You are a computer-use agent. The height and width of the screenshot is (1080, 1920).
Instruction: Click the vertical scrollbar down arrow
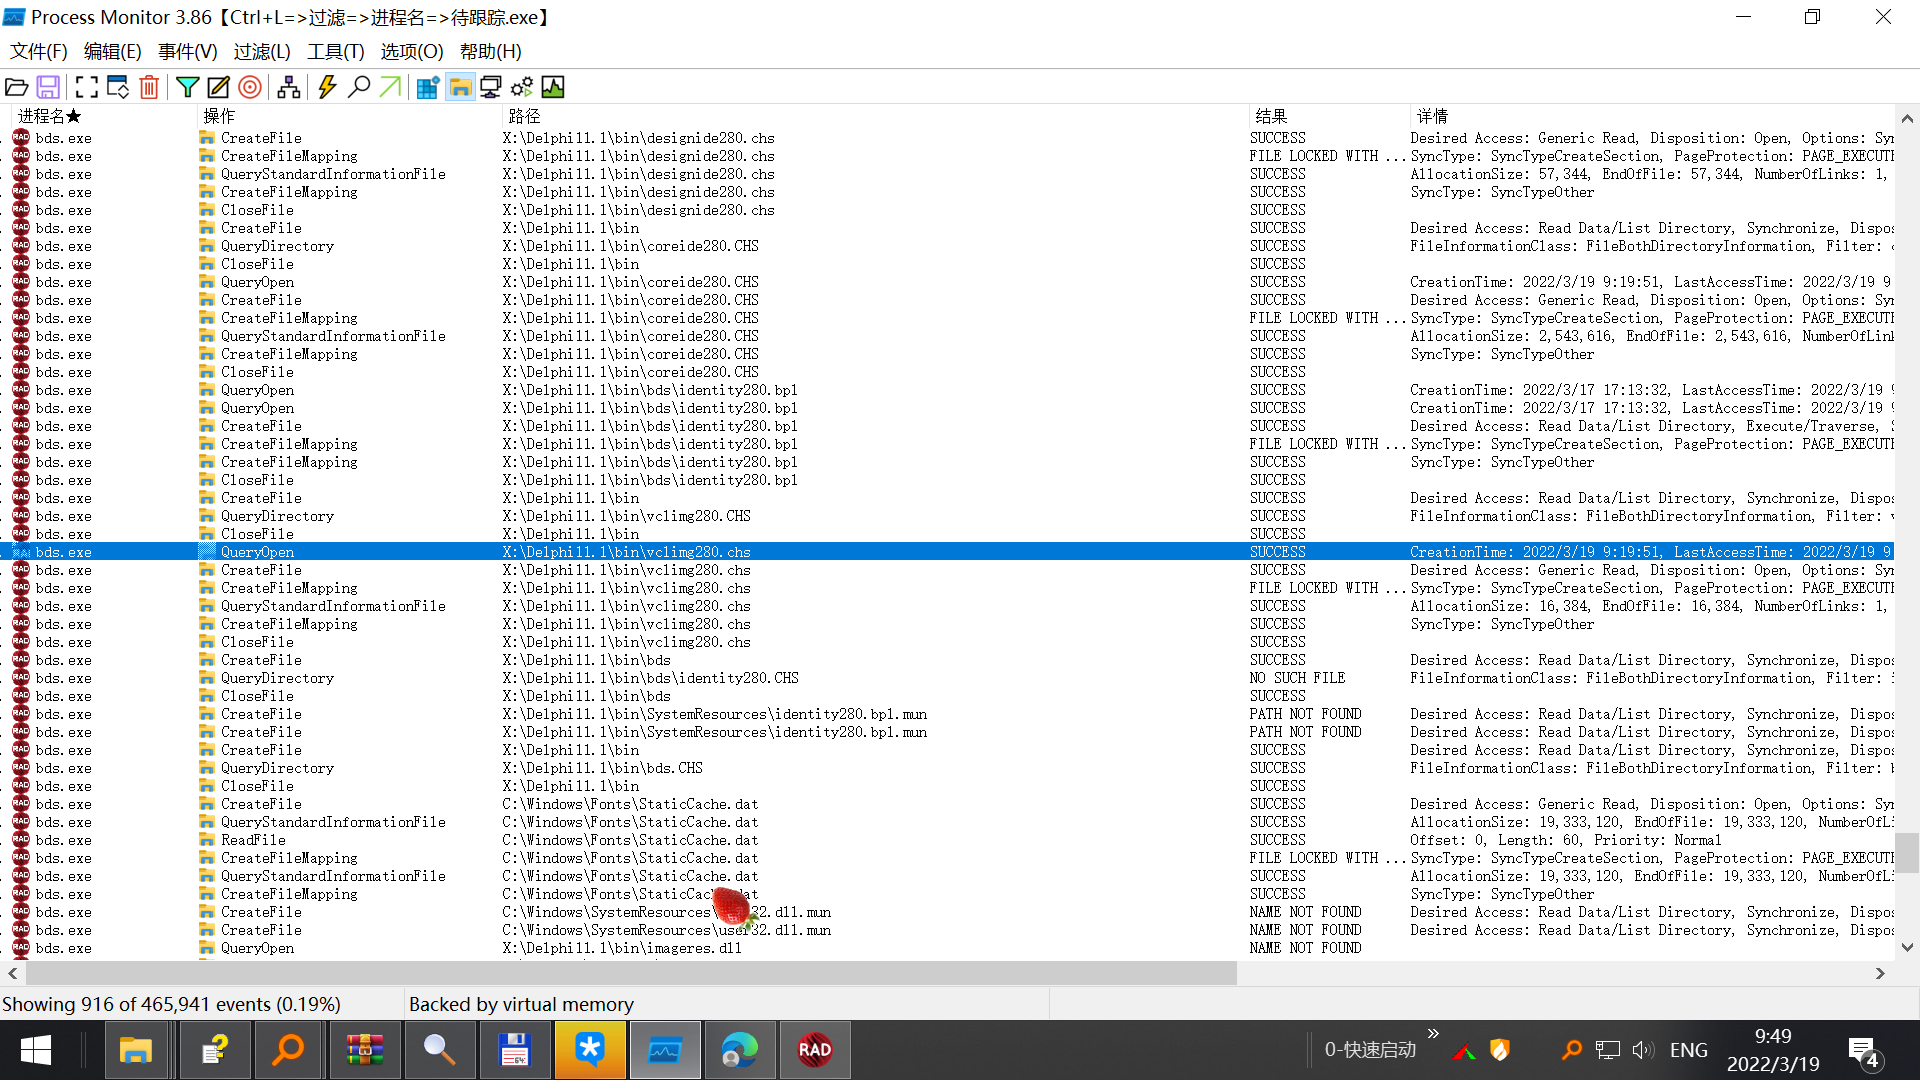click(x=1907, y=947)
